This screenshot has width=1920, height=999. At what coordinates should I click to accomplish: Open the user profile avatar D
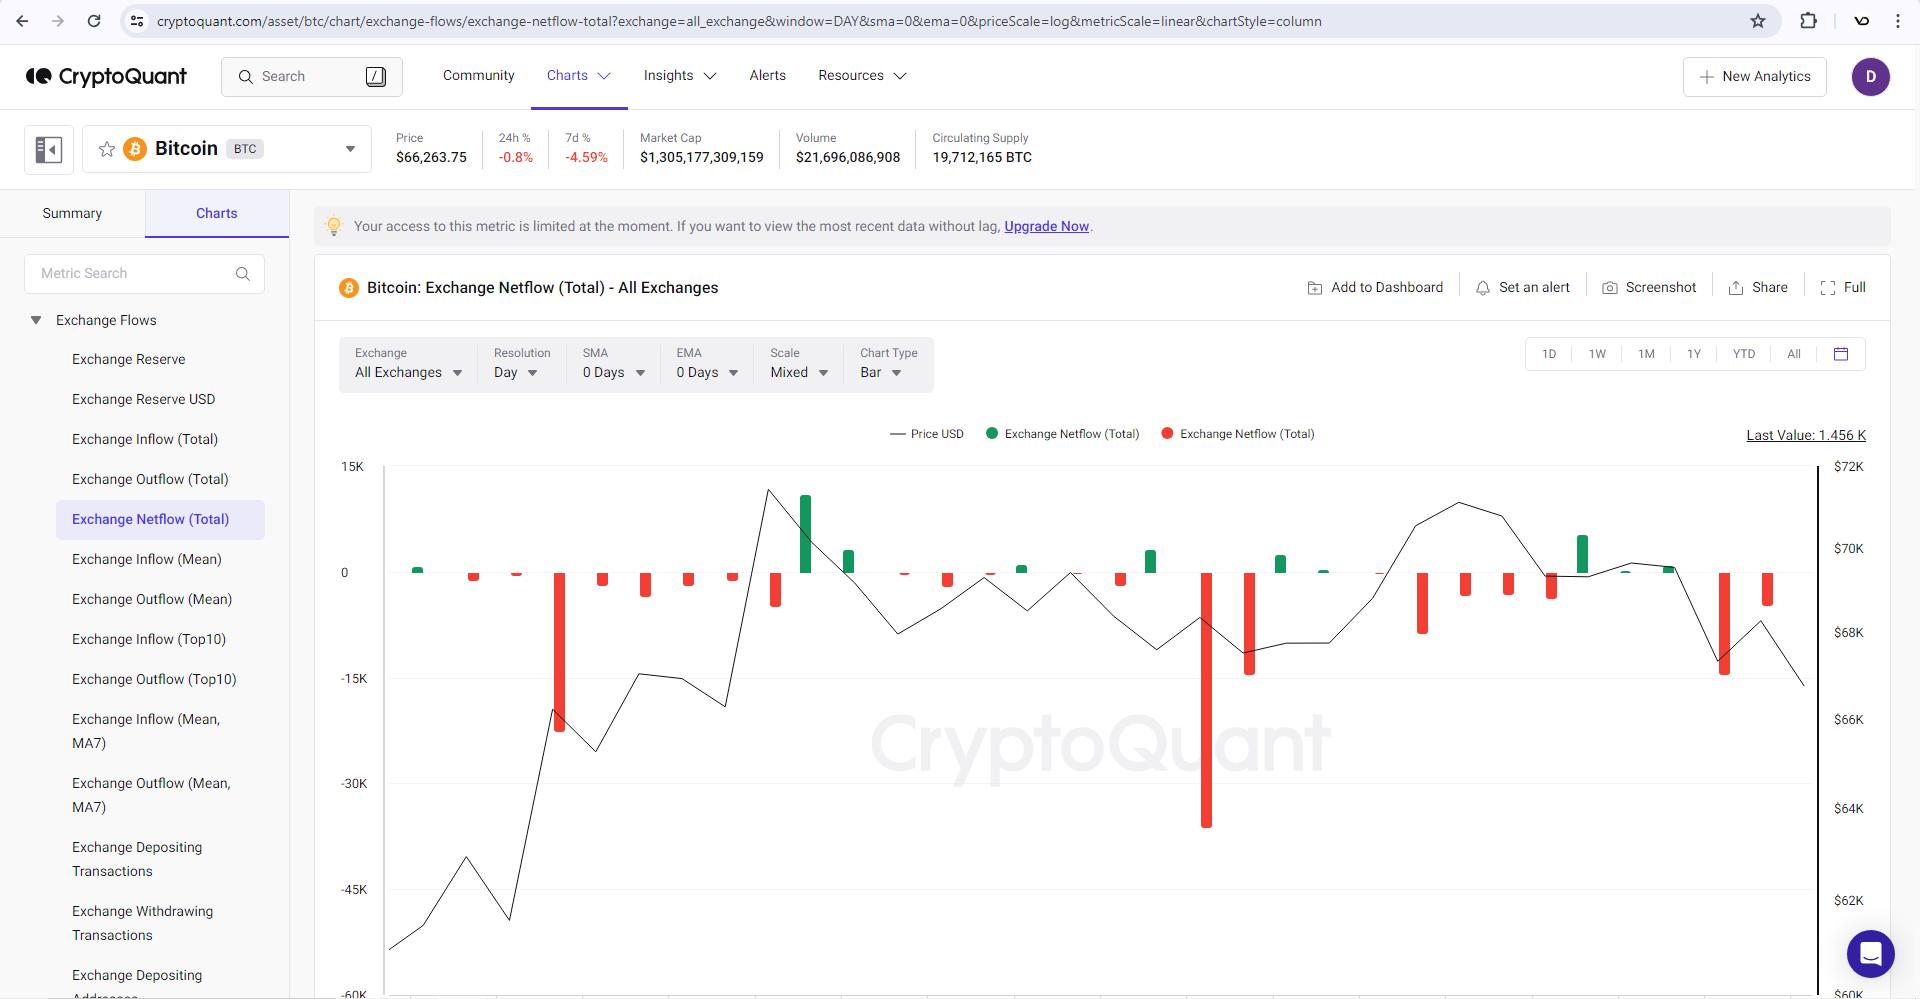point(1870,77)
